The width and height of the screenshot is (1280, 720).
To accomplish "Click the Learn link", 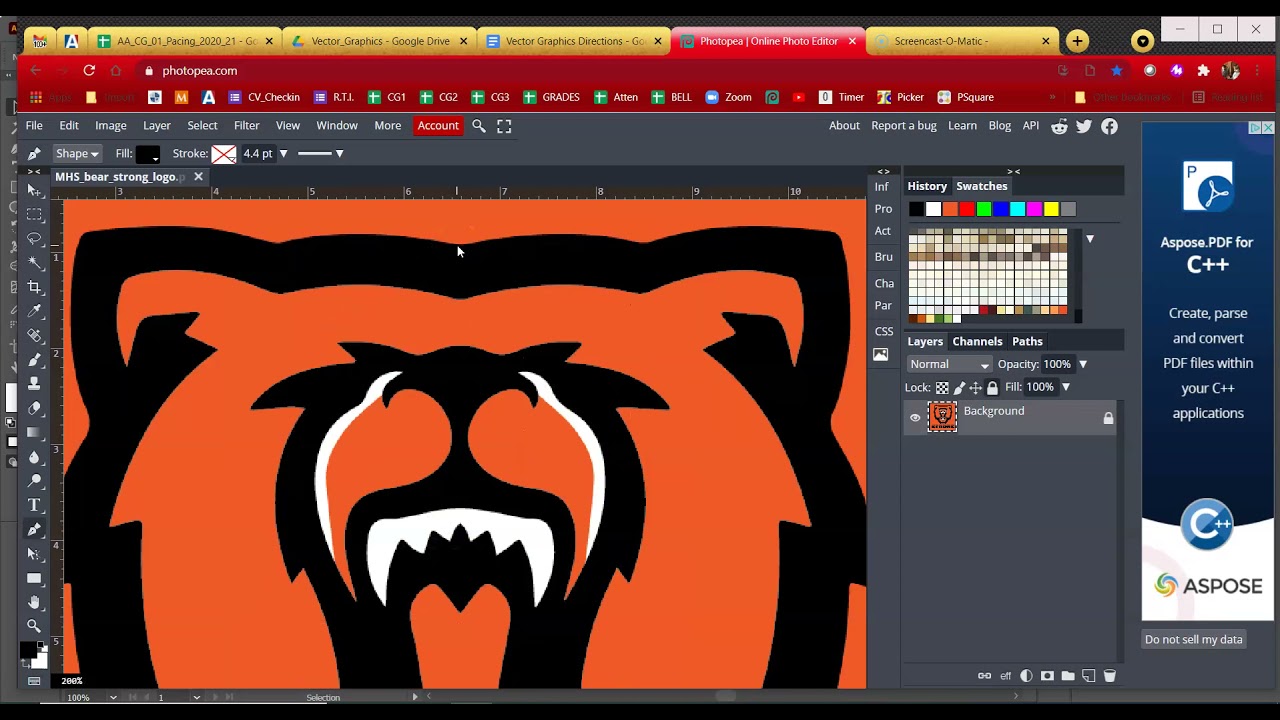I will (x=962, y=126).
